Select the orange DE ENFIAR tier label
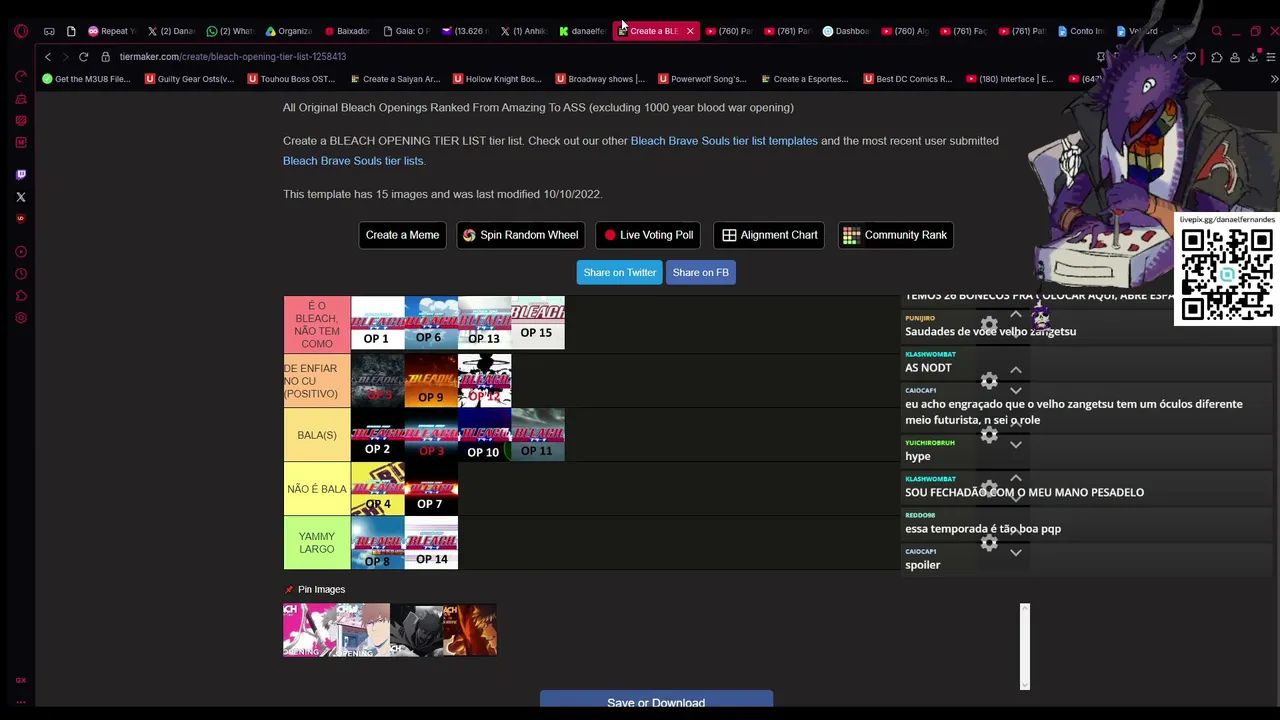The width and height of the screenshot is (1280, 720). tap(317, 380)
